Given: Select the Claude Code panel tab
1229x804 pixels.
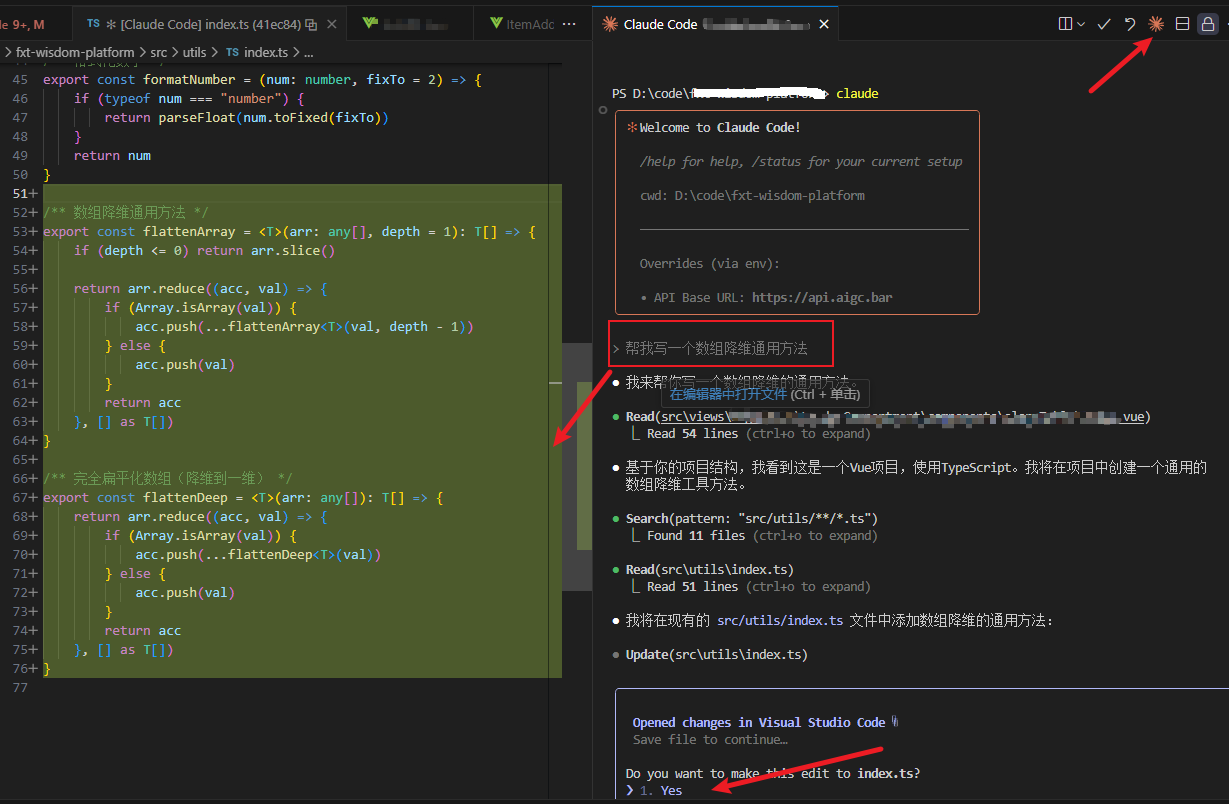Looking at the screenshot, I should [717, 24].
